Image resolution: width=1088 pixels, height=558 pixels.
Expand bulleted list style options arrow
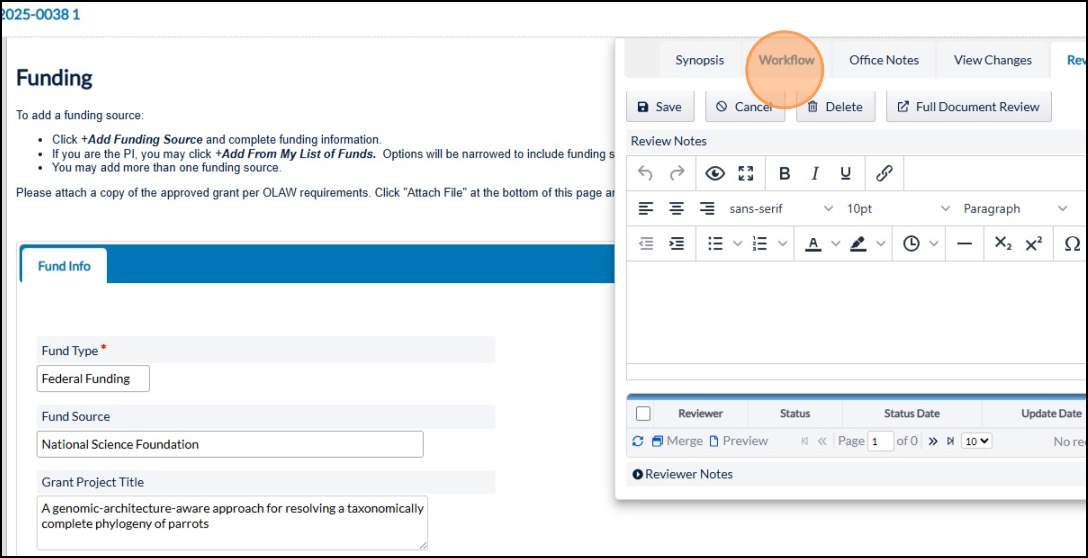click(x=737, y=244)
